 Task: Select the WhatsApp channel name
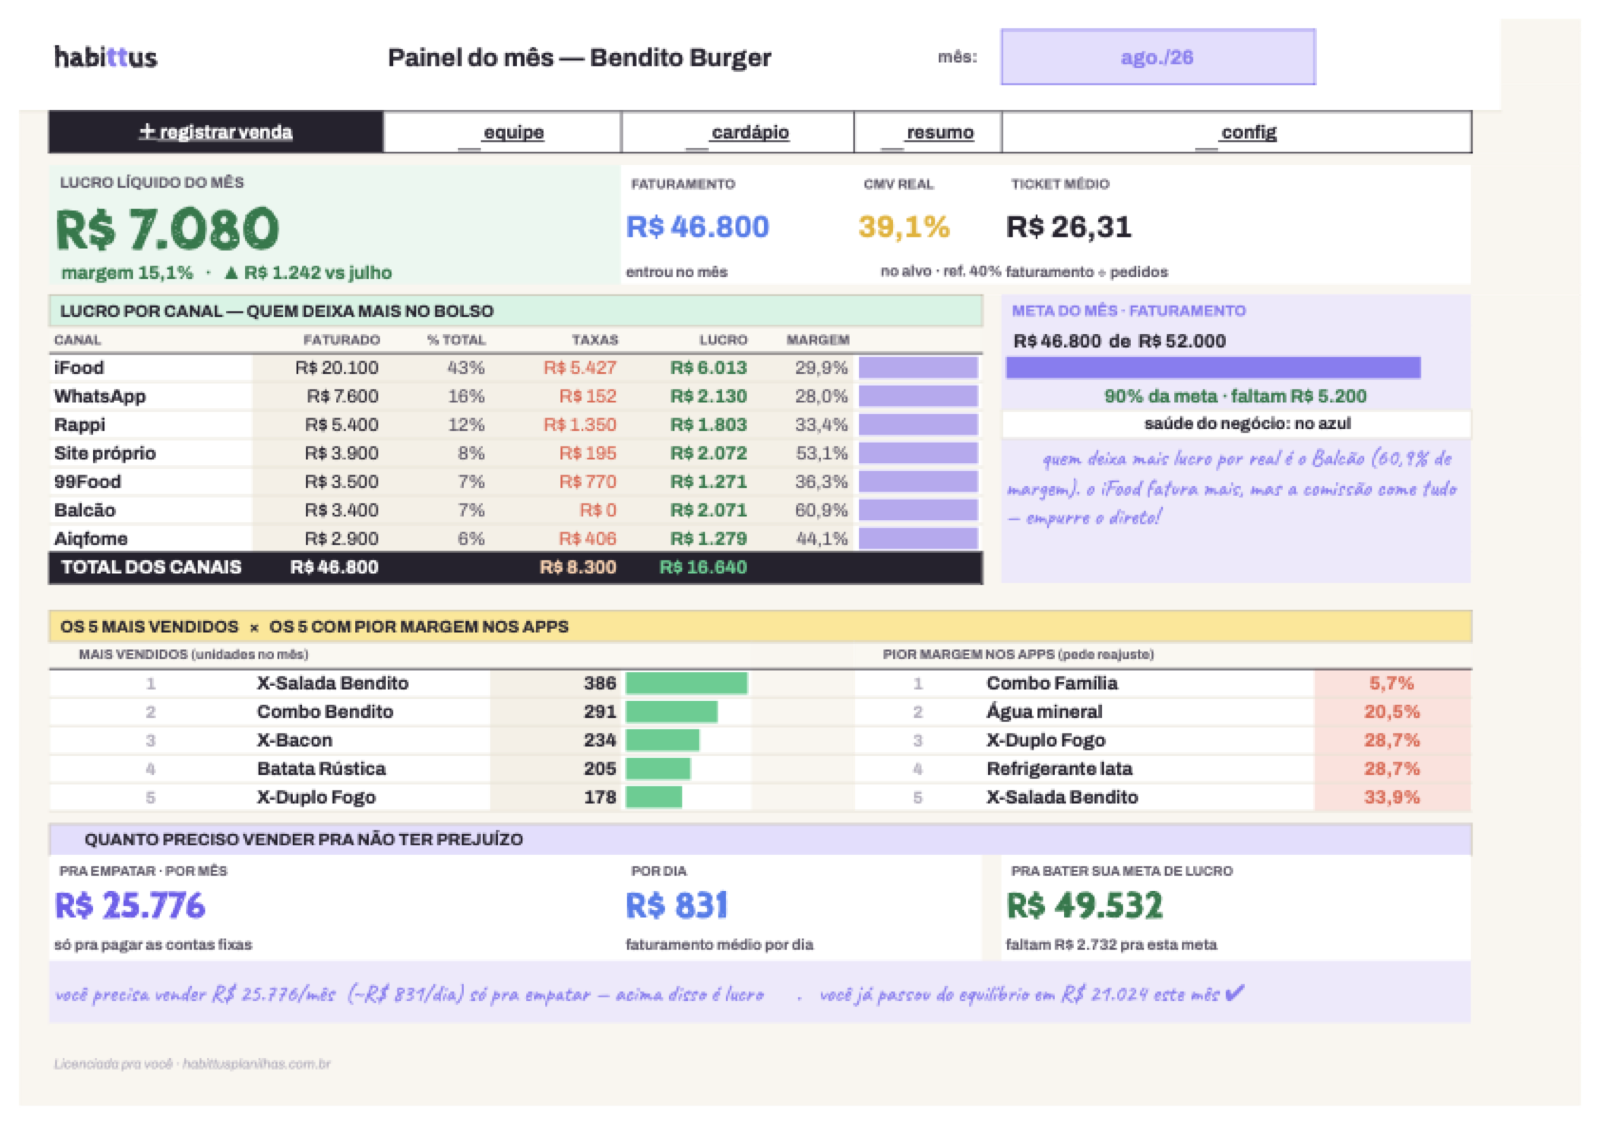(100, 396)
